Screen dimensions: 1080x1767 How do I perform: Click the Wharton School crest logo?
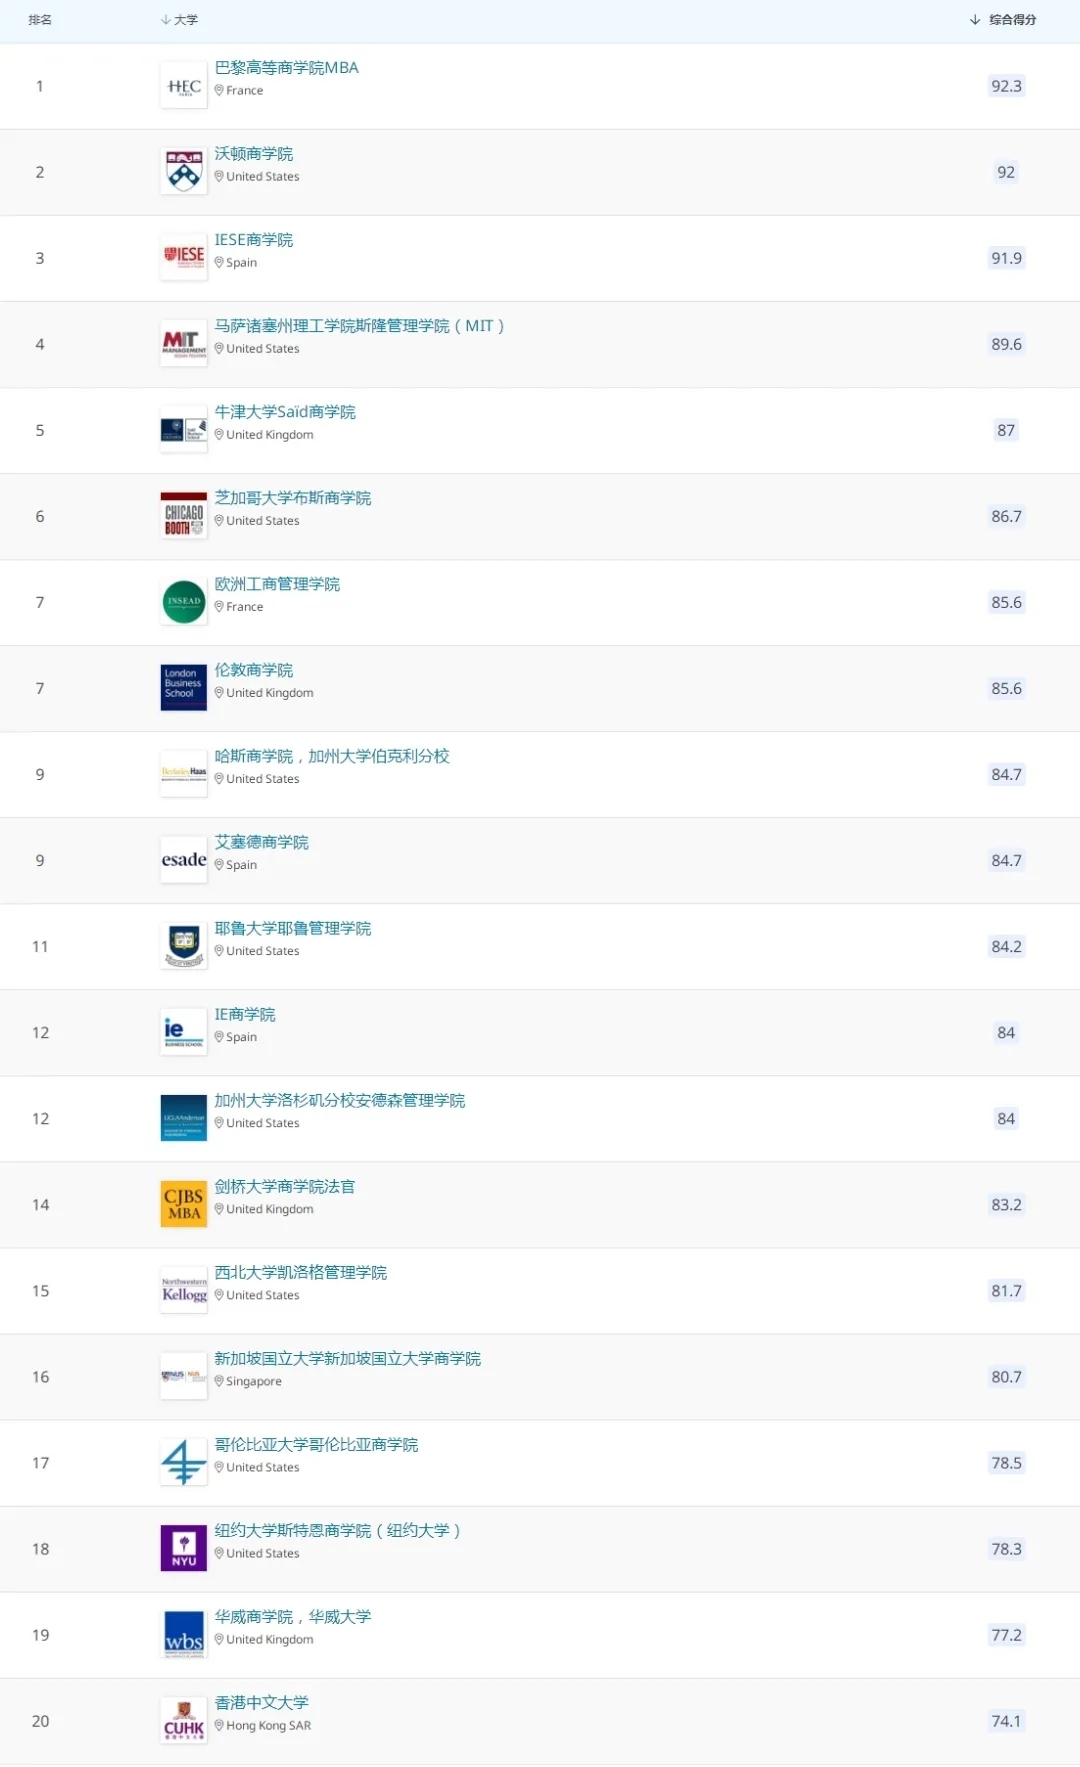pyautogui.click(x=184, y=172)
